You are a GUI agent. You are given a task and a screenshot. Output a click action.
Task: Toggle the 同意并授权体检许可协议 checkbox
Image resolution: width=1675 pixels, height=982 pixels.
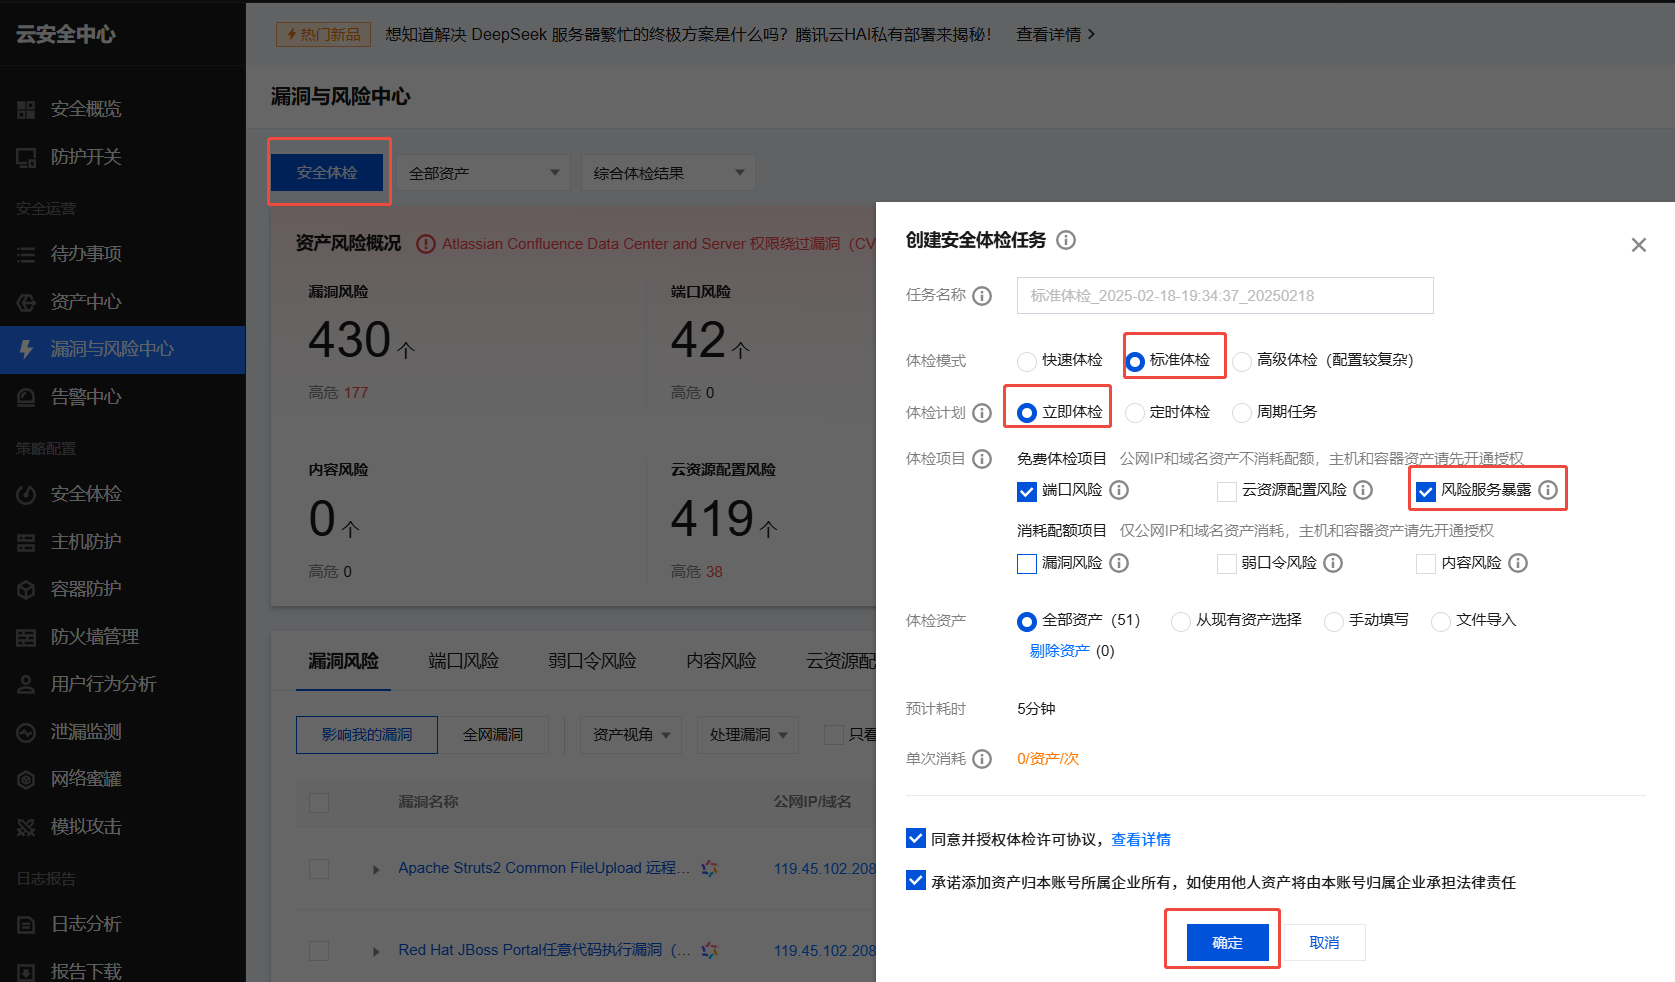tap(915, 838)
